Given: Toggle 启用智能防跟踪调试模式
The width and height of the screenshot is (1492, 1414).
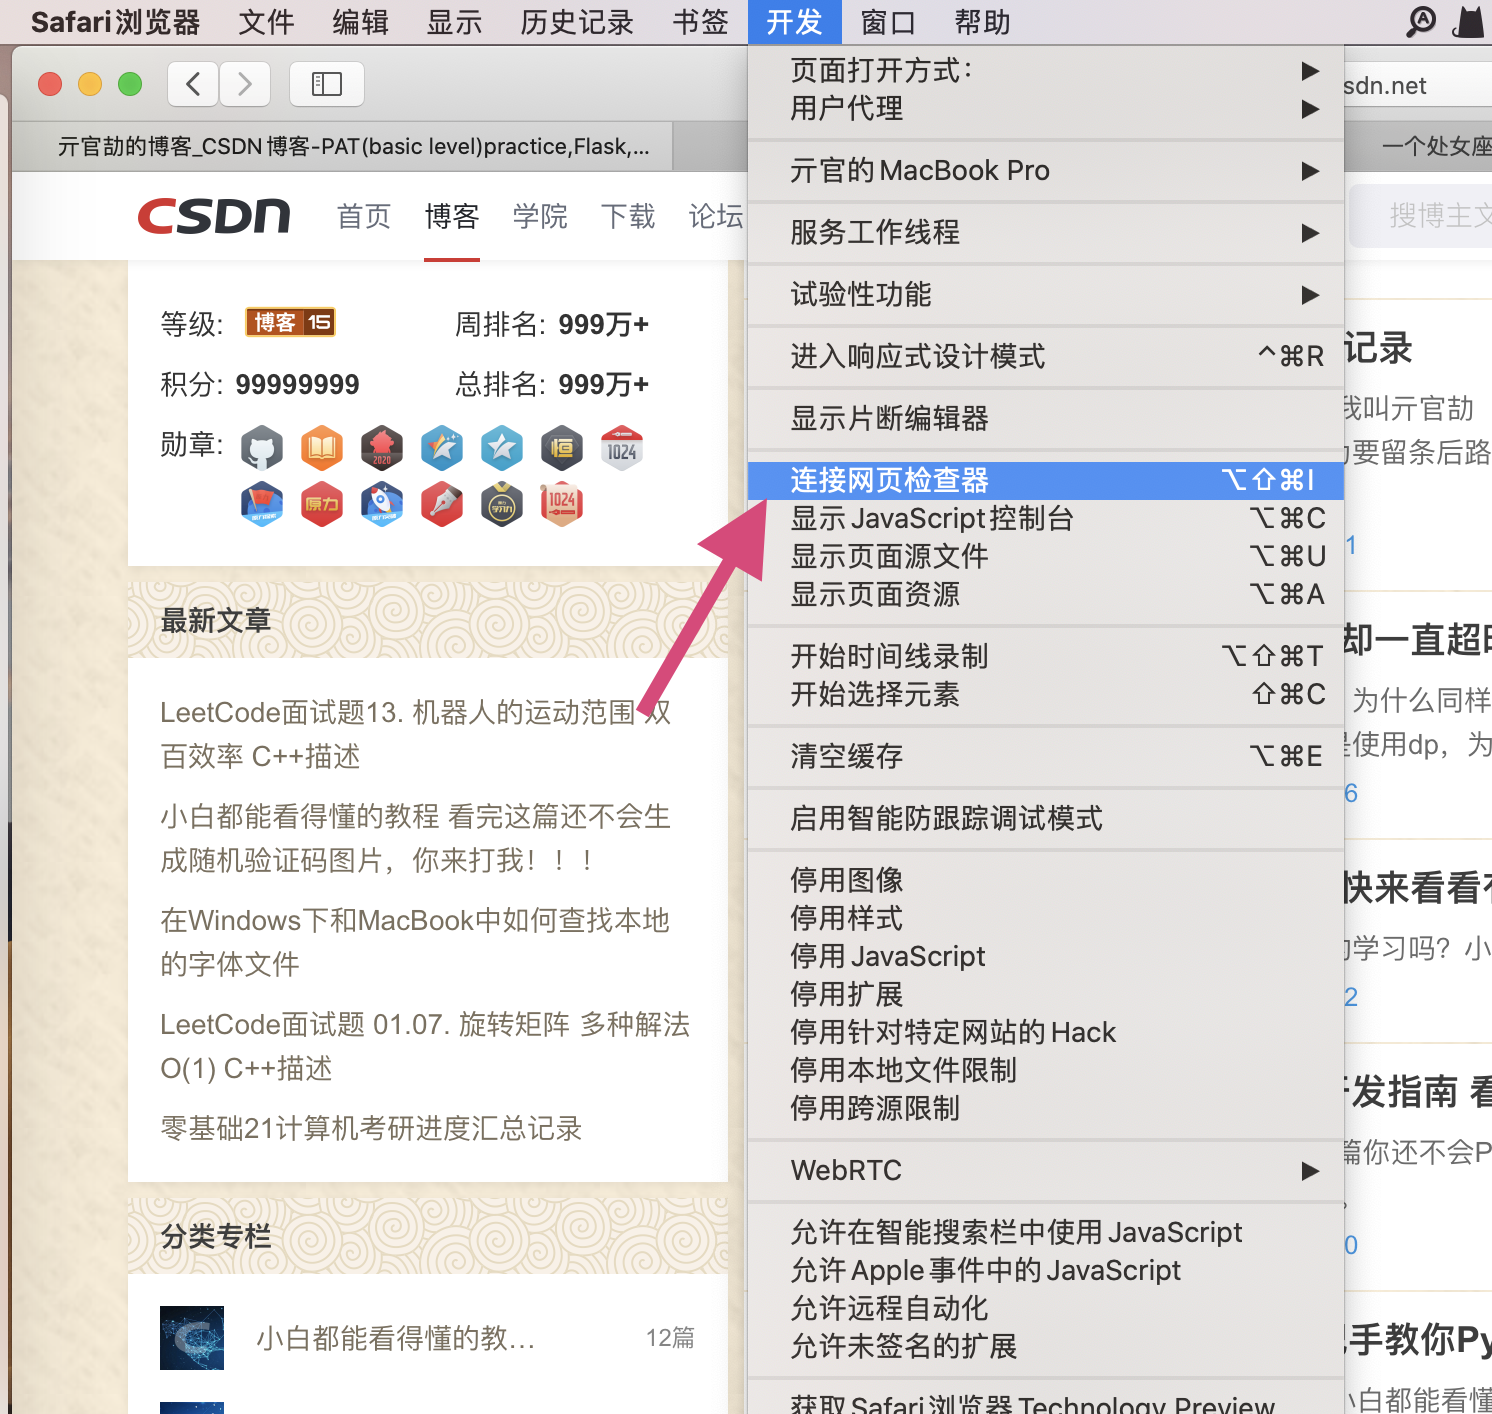Looking at the screenshot, I should tap(1045, 818).
